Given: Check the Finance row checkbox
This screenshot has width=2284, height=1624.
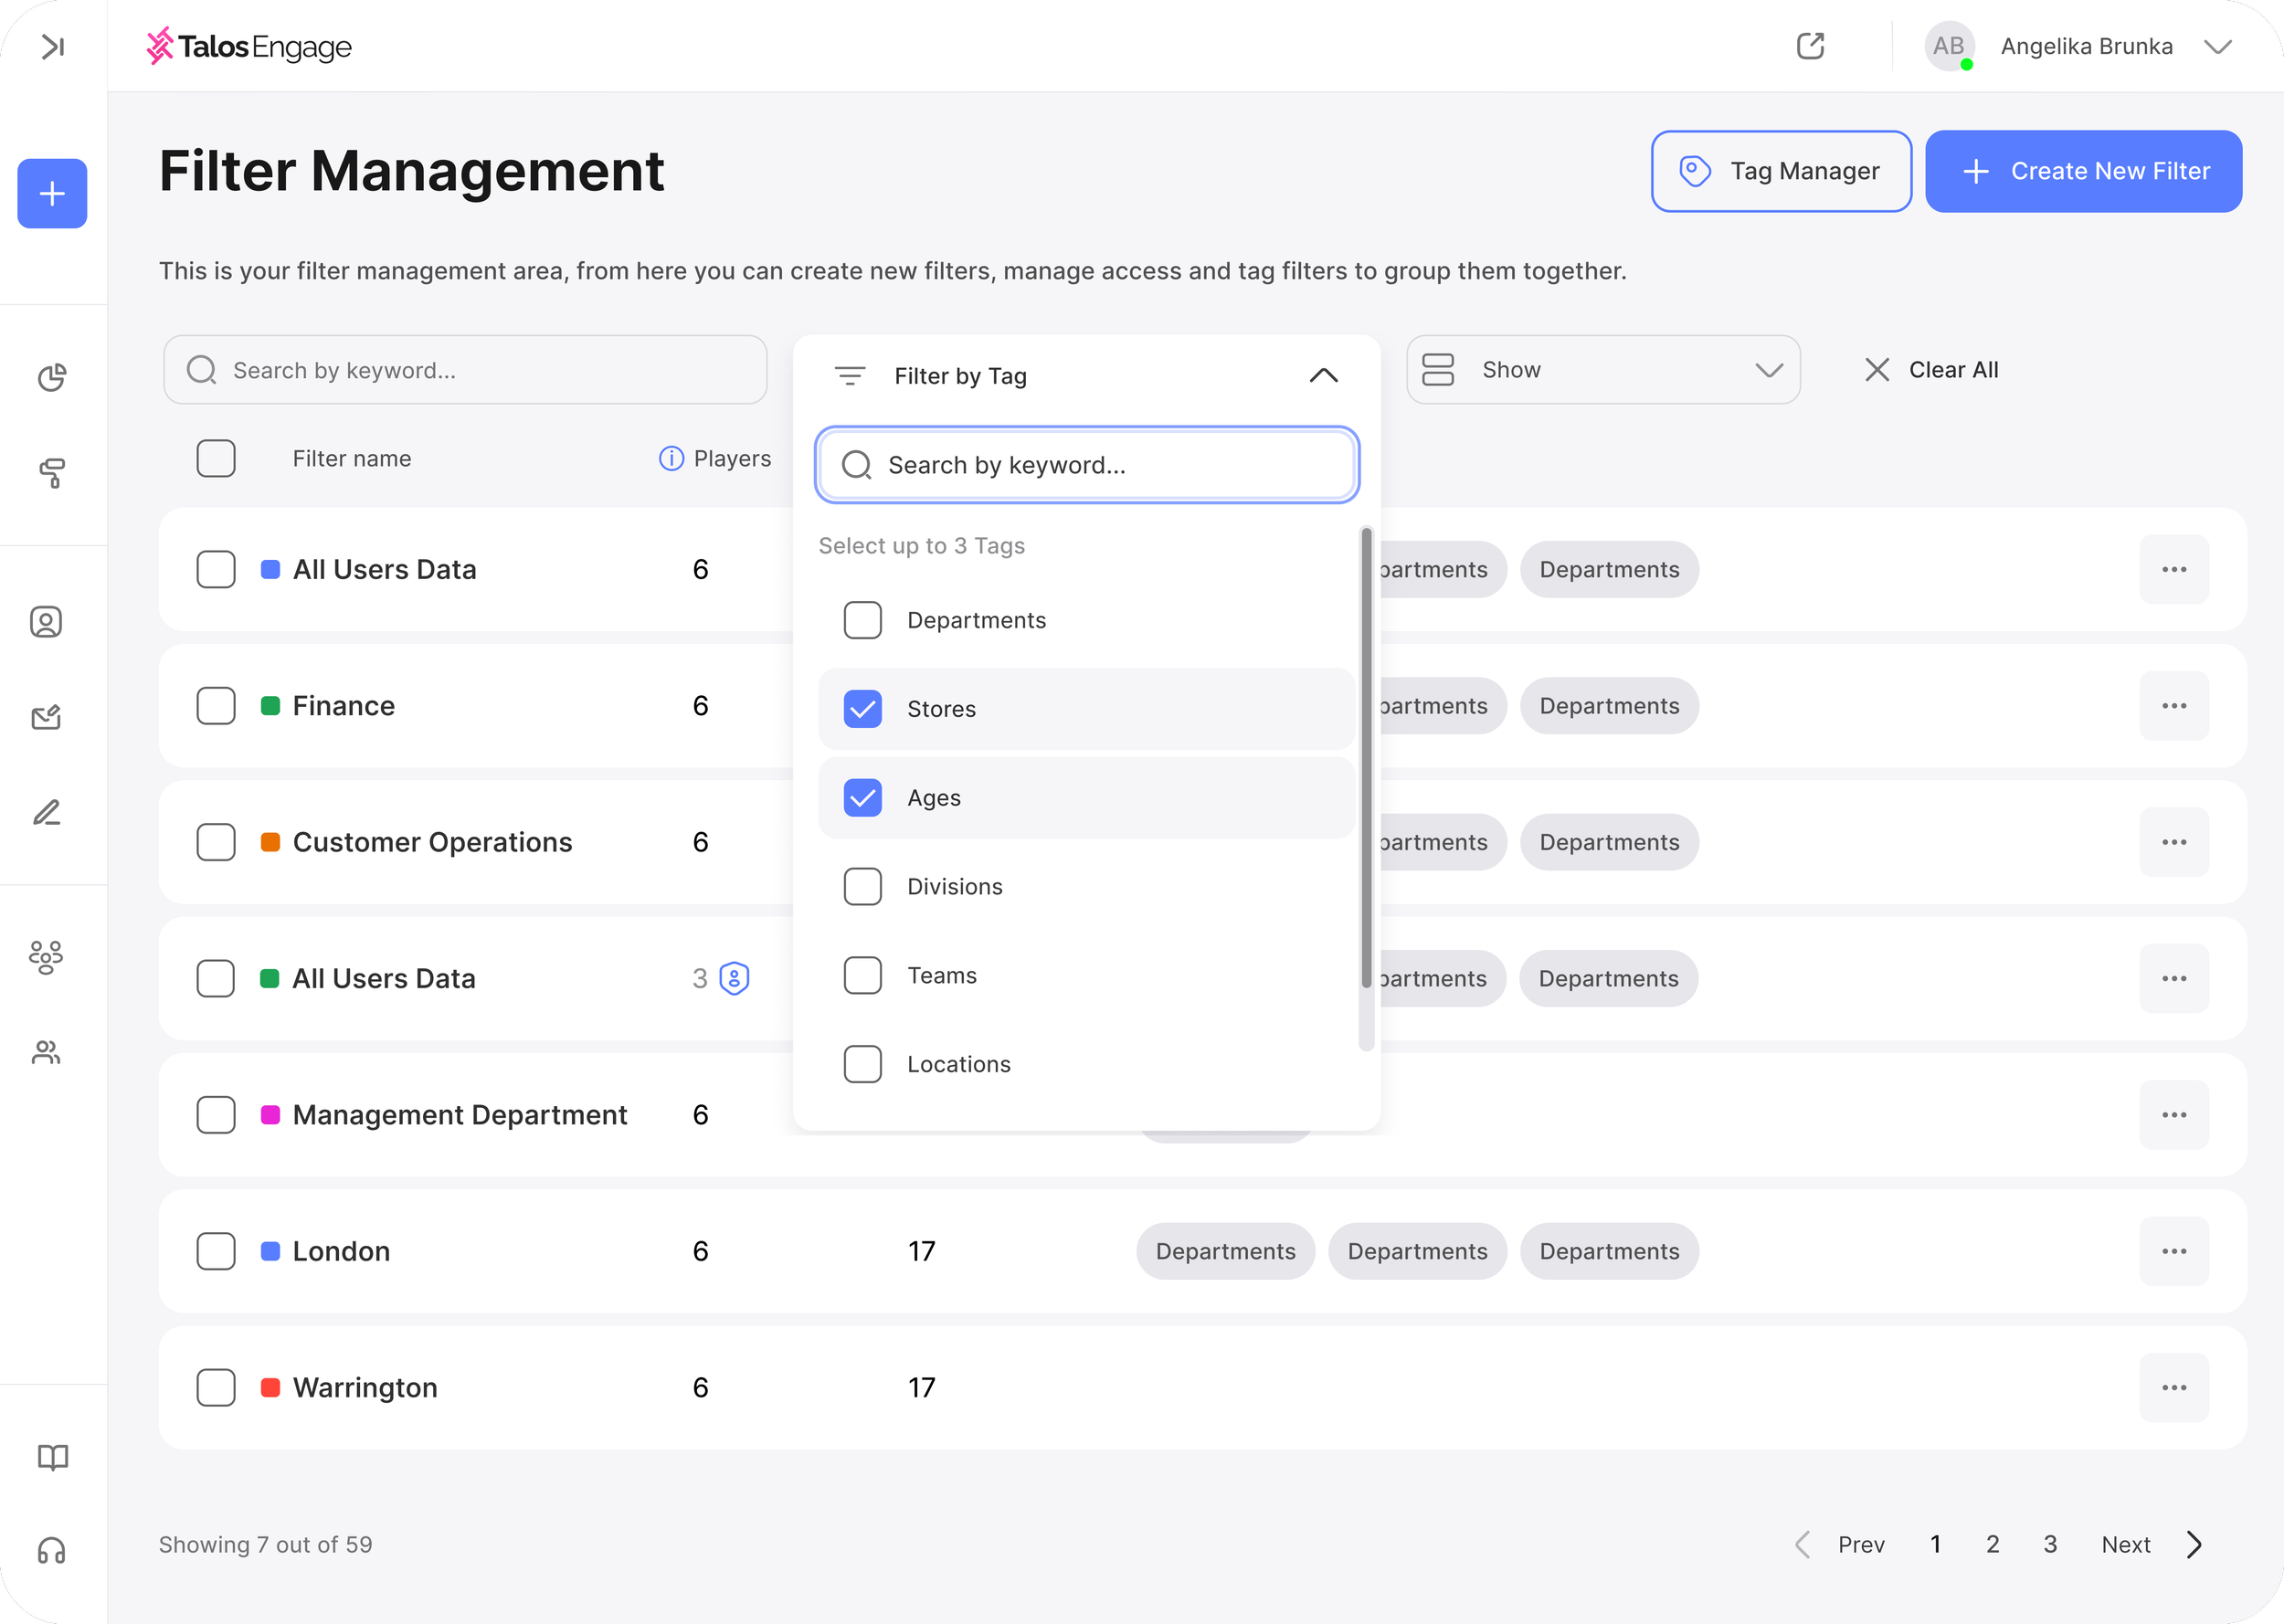Looking at the screenshot, I should pyautogui.click(x=216, y=706).
